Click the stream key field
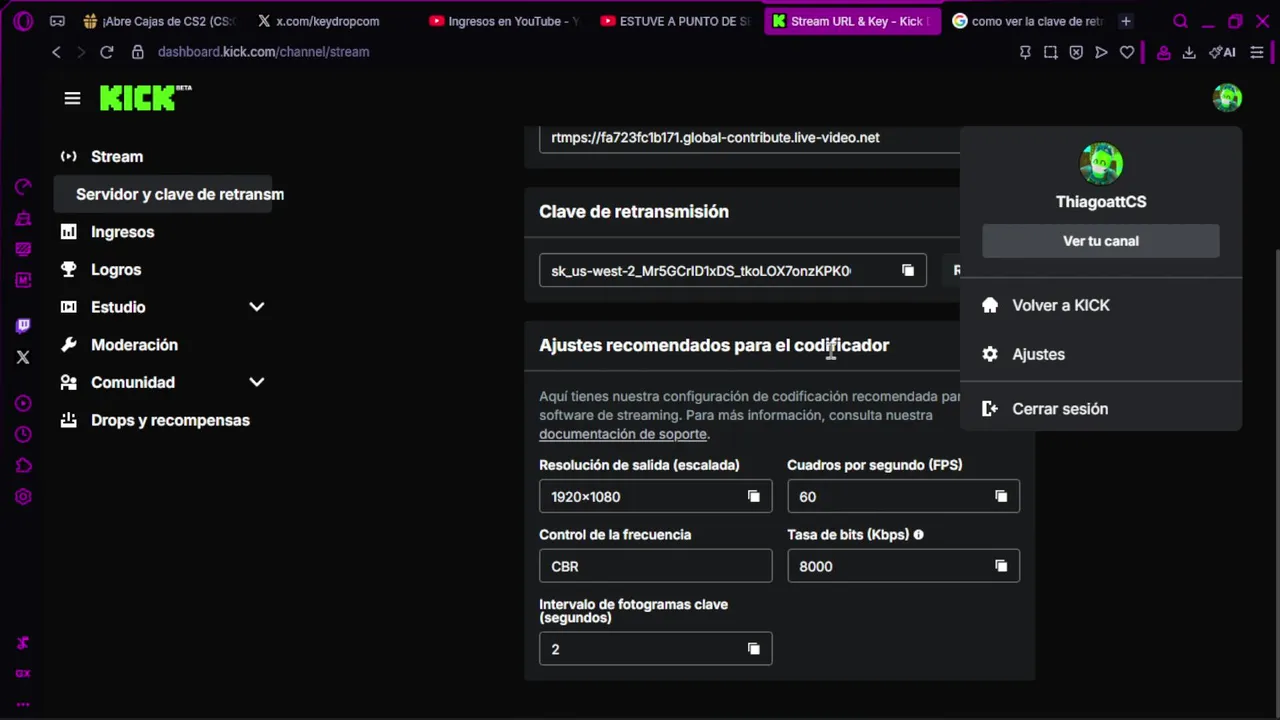 pyautogui.click(x=733, y=271)
